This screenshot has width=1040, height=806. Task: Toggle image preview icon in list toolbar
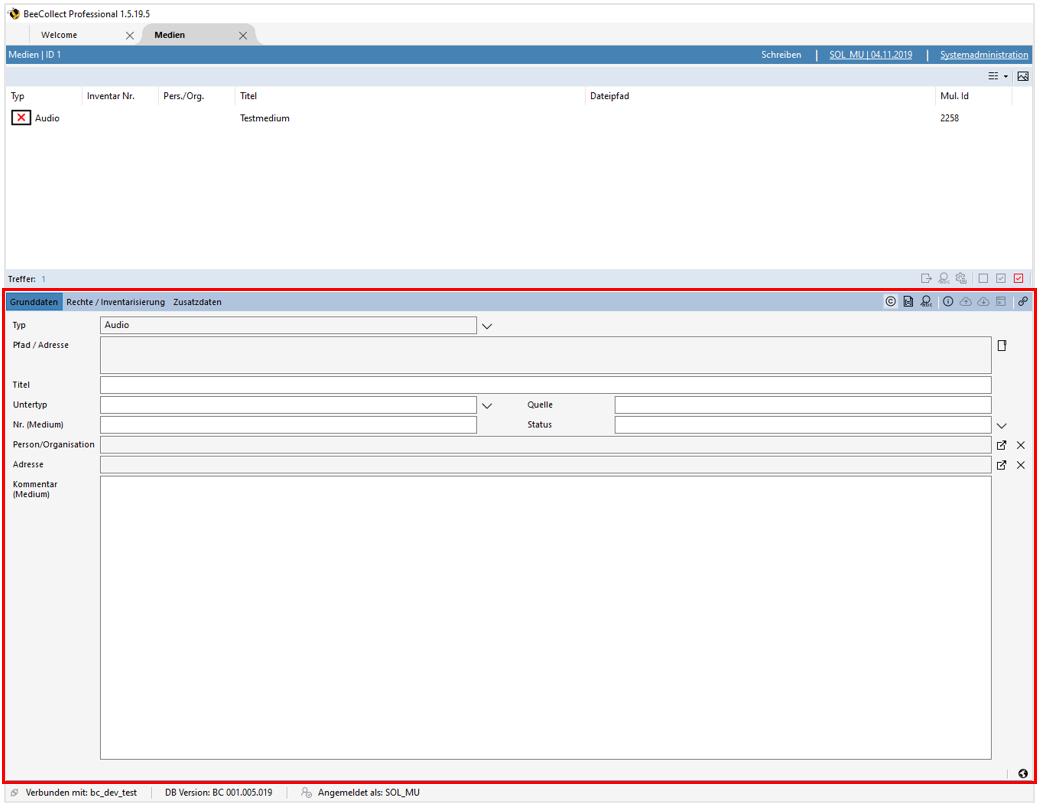tap(1023, 77)
